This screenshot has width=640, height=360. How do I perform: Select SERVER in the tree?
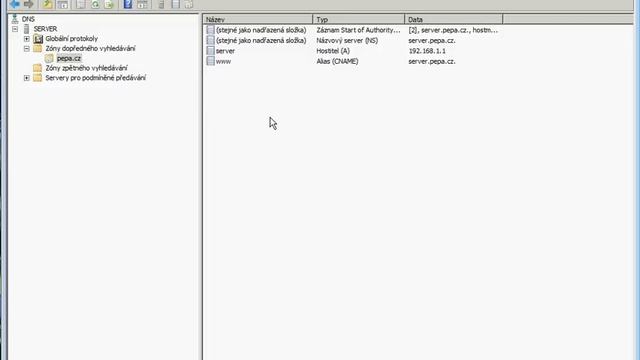(45, 29)
